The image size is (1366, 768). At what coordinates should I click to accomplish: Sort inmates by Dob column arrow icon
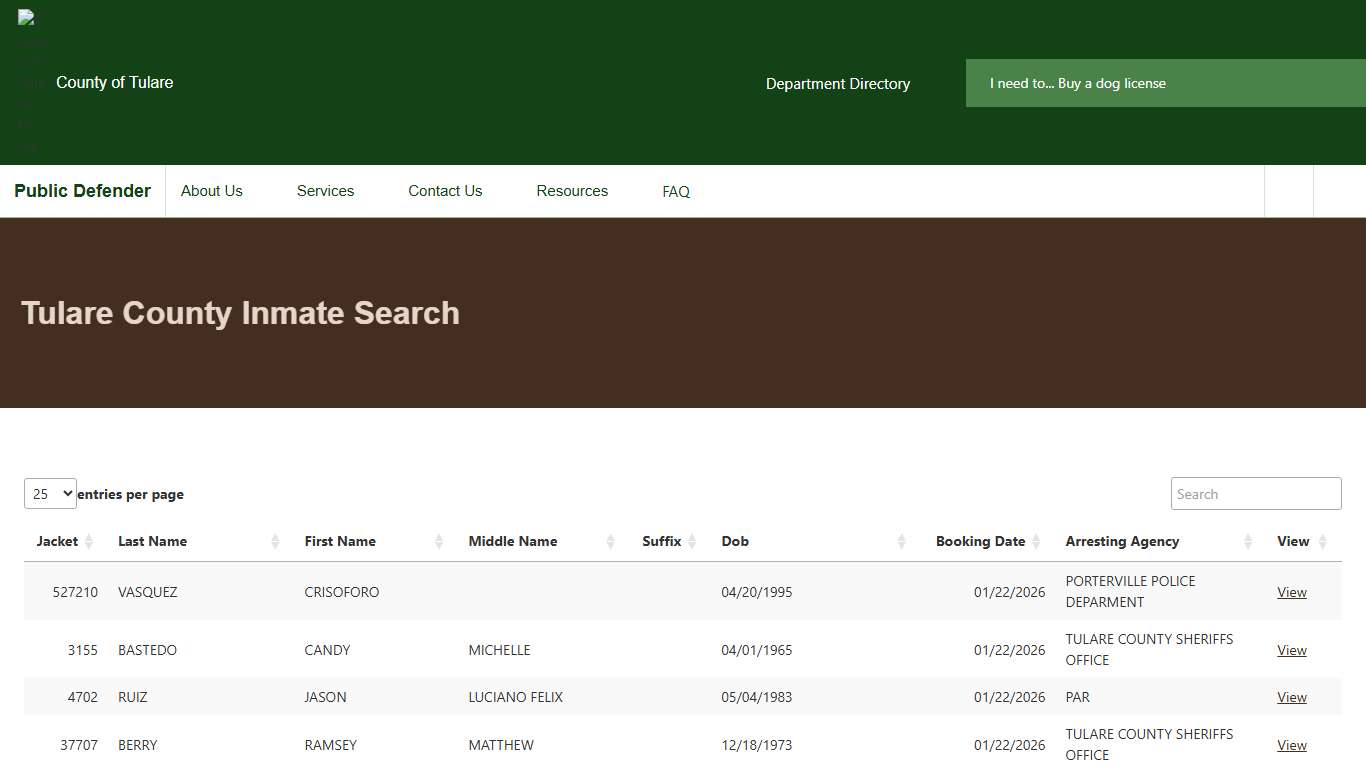pos(902,541)
